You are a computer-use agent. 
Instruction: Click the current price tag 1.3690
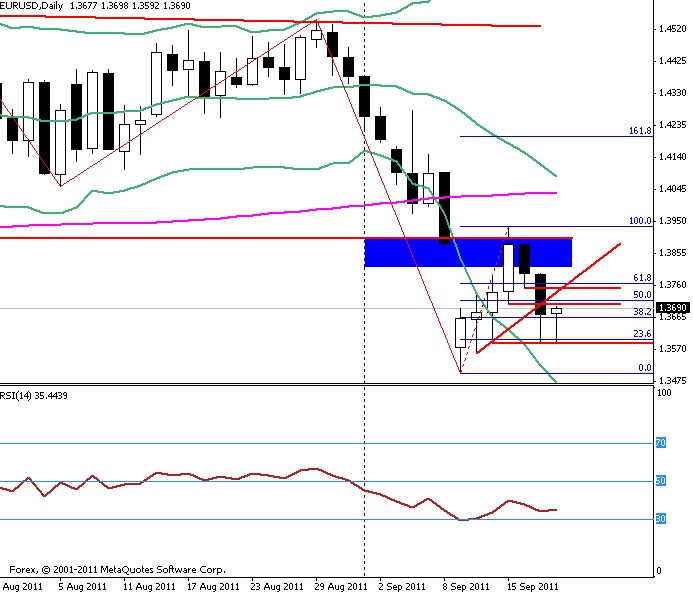(x=672, y=307)
